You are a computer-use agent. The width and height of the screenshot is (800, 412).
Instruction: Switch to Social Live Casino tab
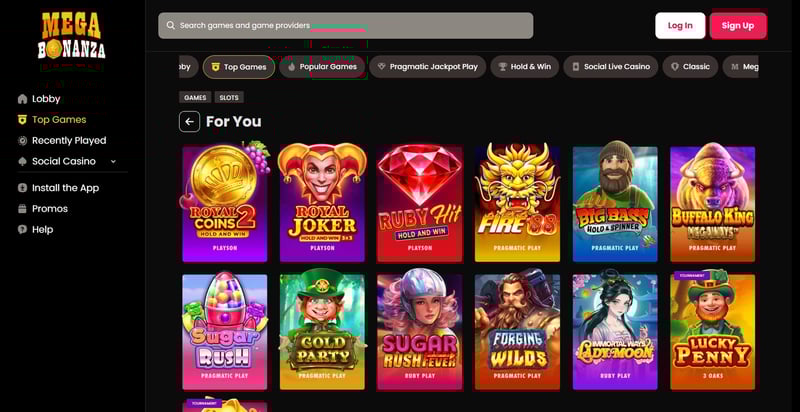611,67
